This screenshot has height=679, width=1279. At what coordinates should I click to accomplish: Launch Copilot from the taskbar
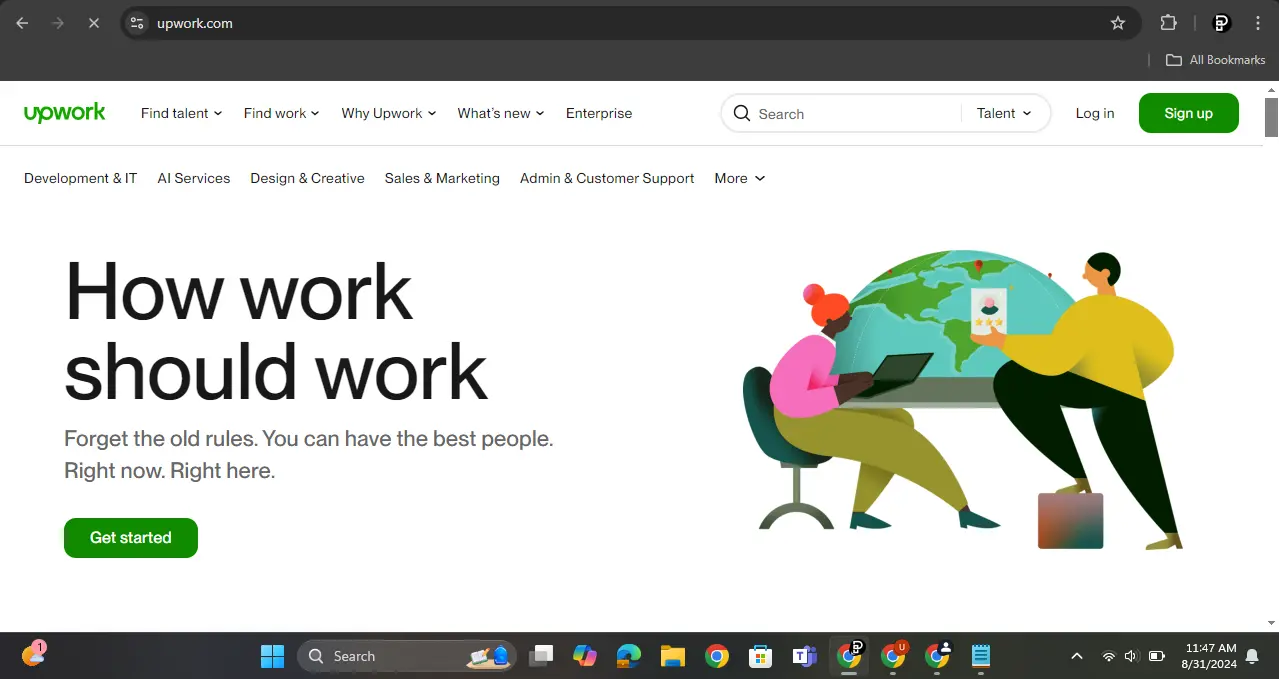coord(585,656)
